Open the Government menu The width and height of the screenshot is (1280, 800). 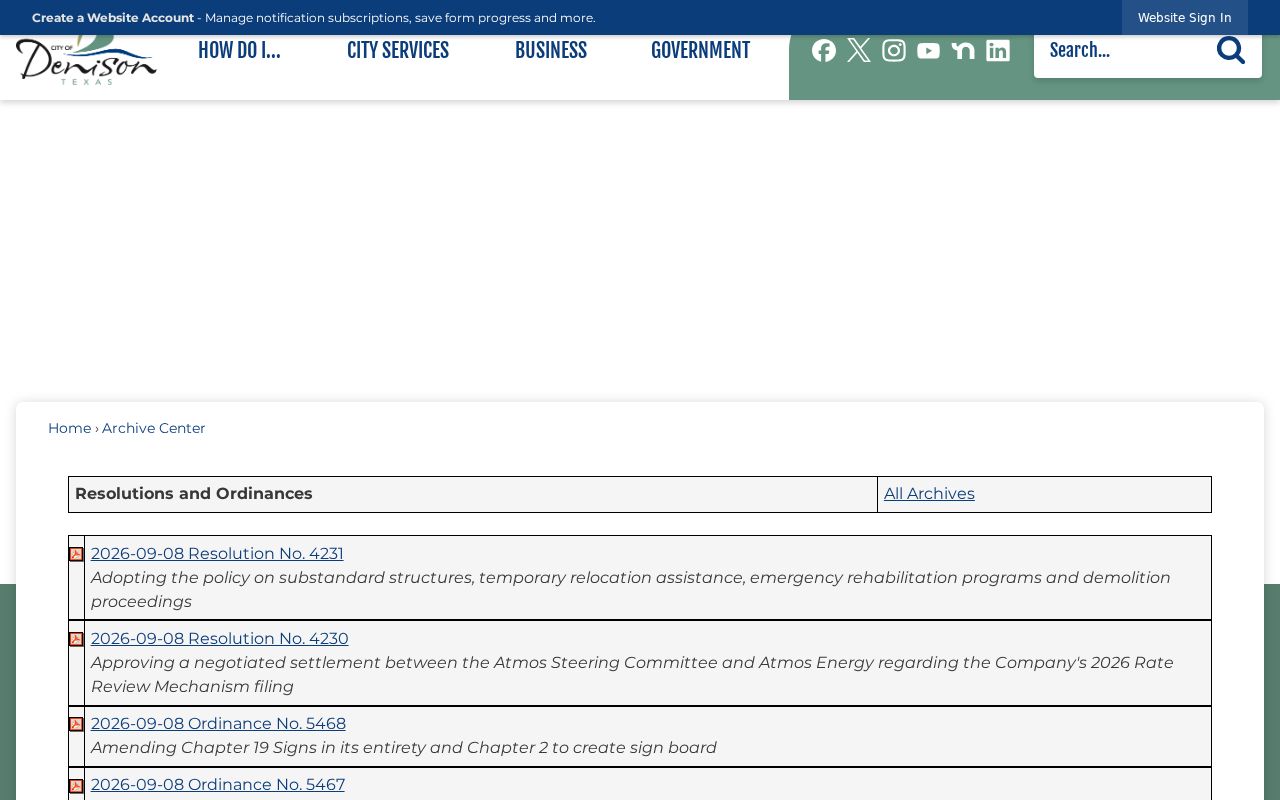point(700,51)
